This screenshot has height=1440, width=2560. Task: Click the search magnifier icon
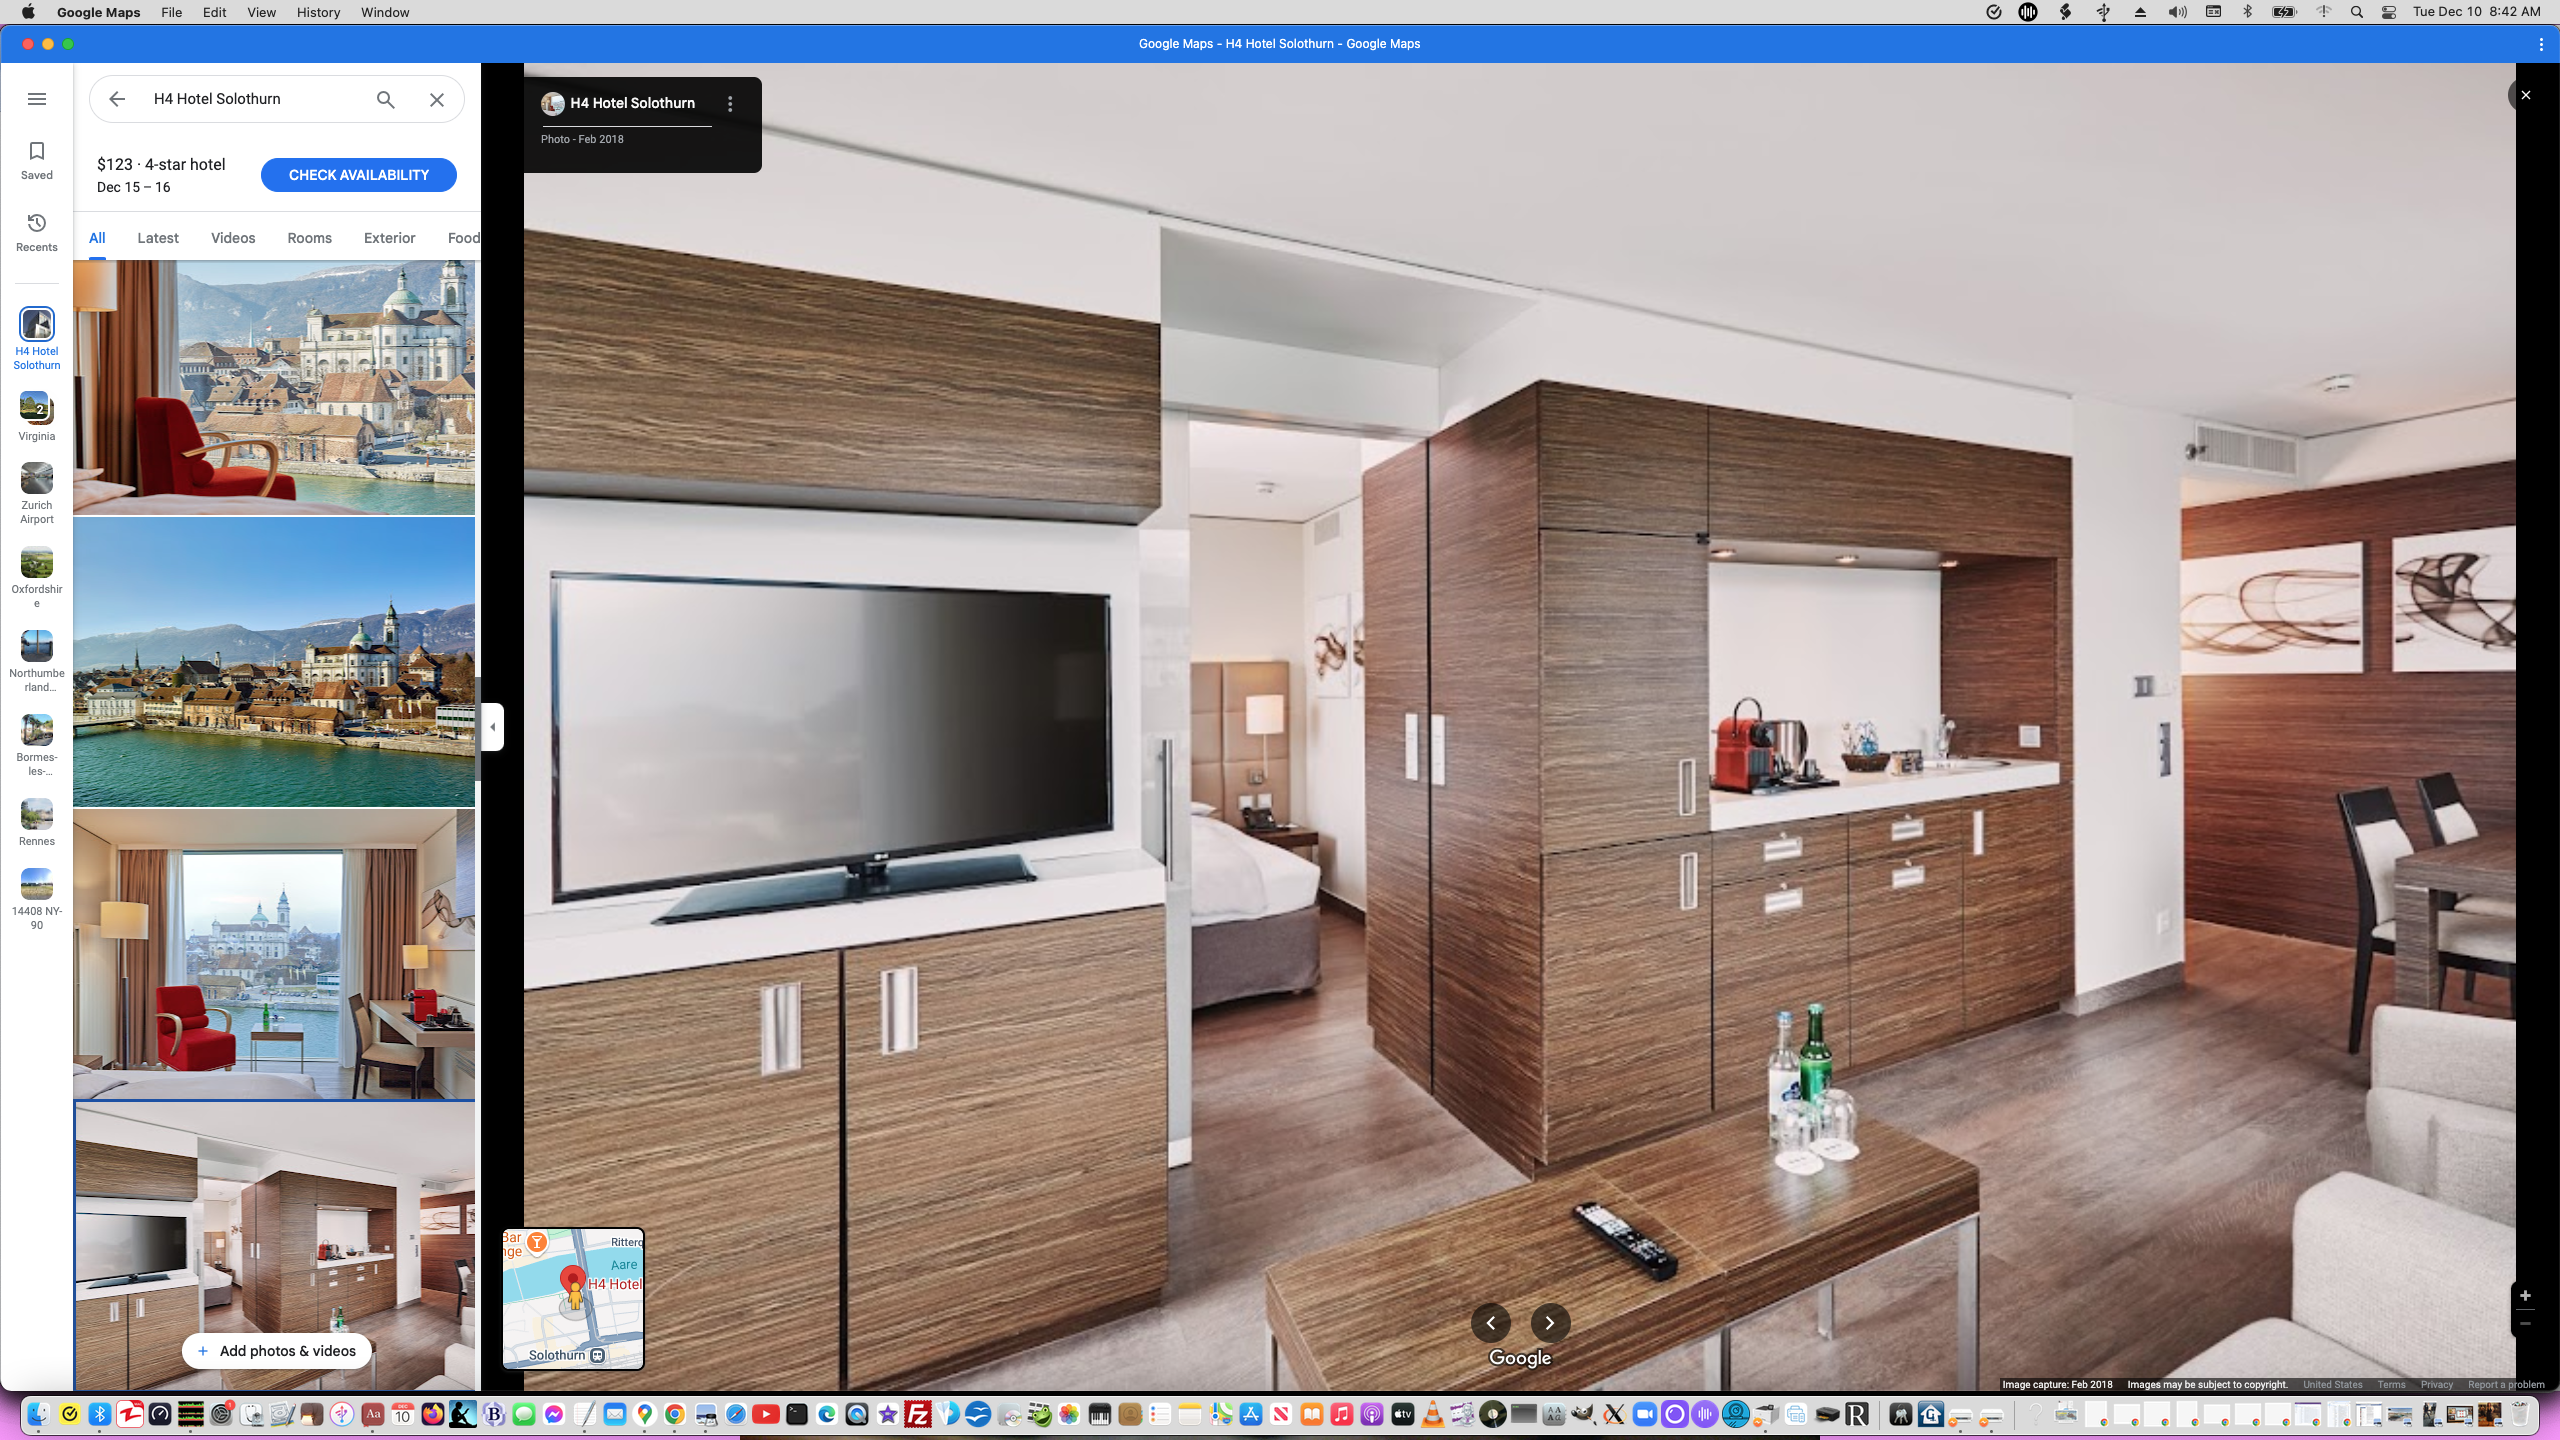pos(384,99)
